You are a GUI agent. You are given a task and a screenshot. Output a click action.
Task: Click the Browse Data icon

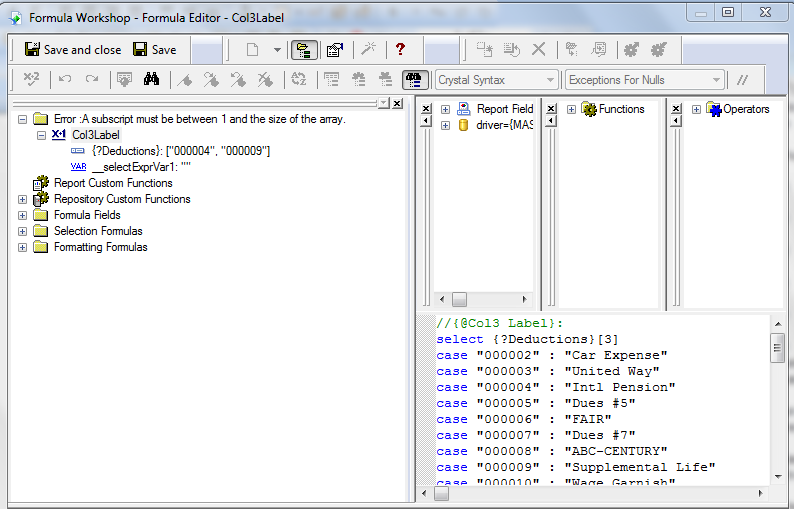pyautogui.click(x=124, y=79)
